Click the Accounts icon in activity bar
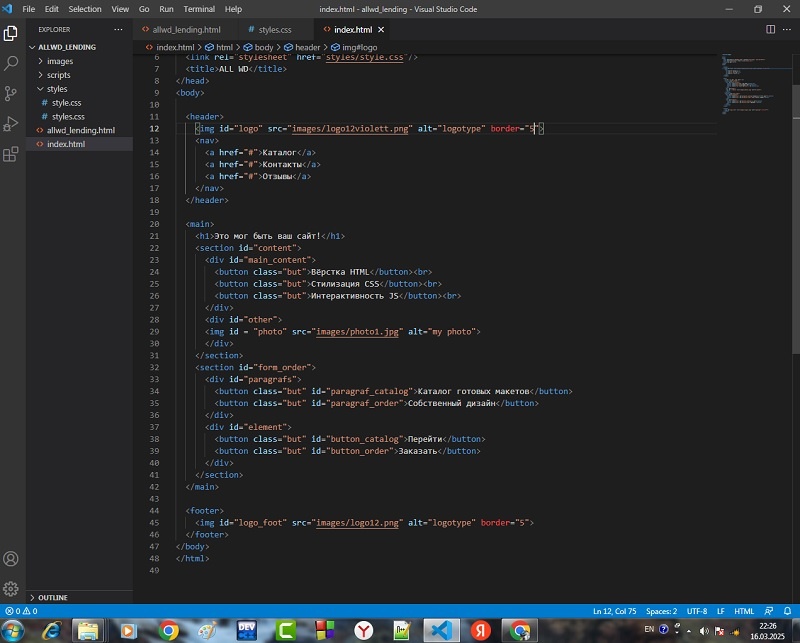 11,559
